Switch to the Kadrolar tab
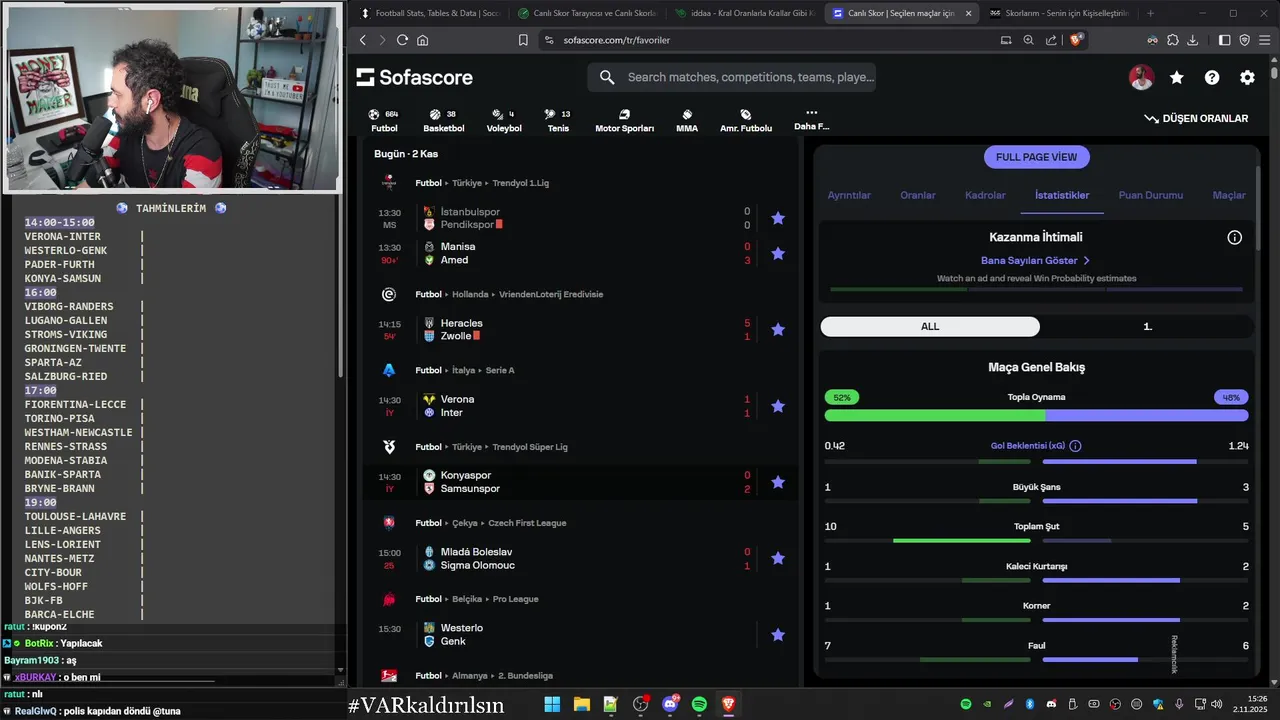This screenshot has width=1280, height=720. click(985, 195)
